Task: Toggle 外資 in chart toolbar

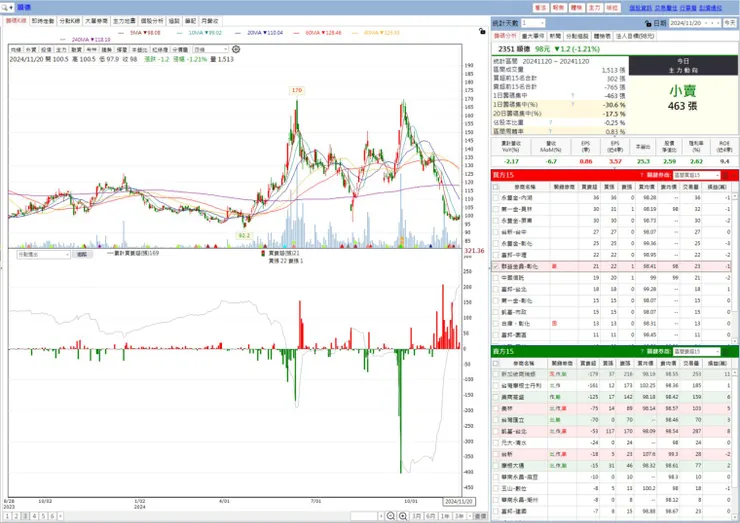Action: 31,50
